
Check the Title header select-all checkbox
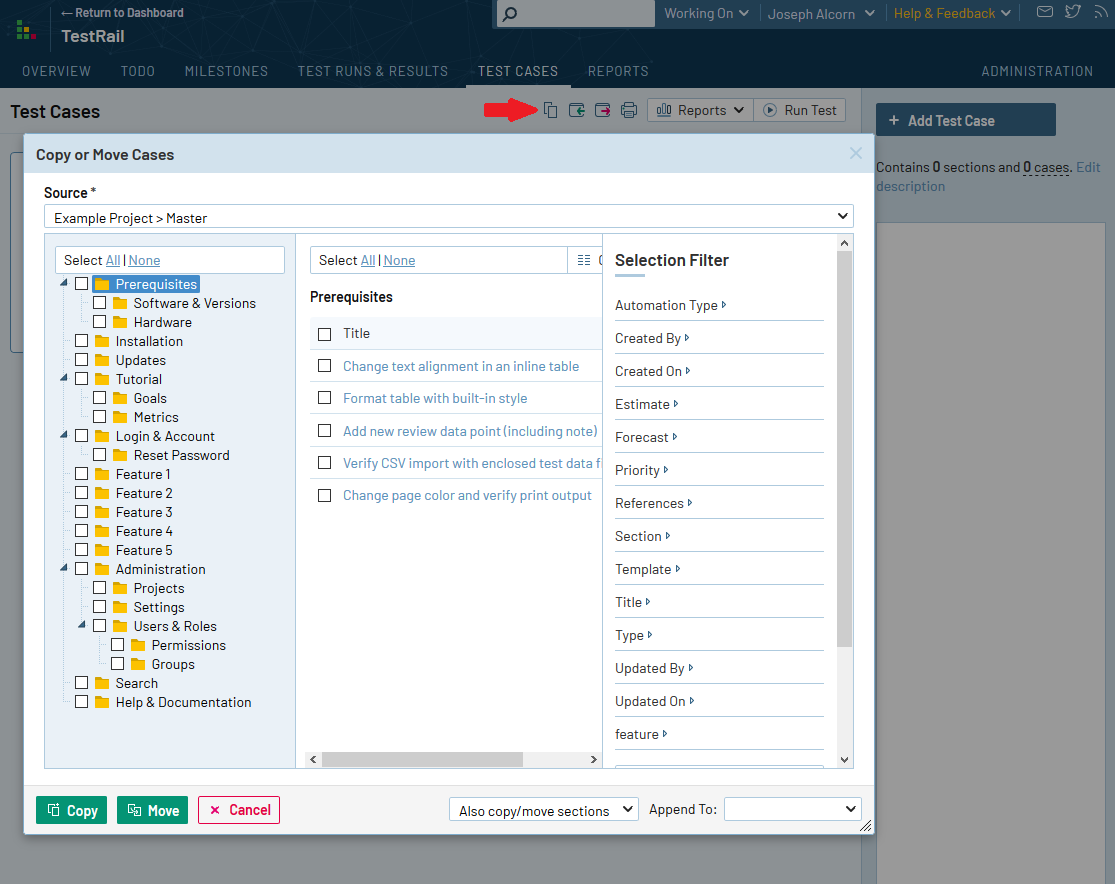[x=324, y=334]
